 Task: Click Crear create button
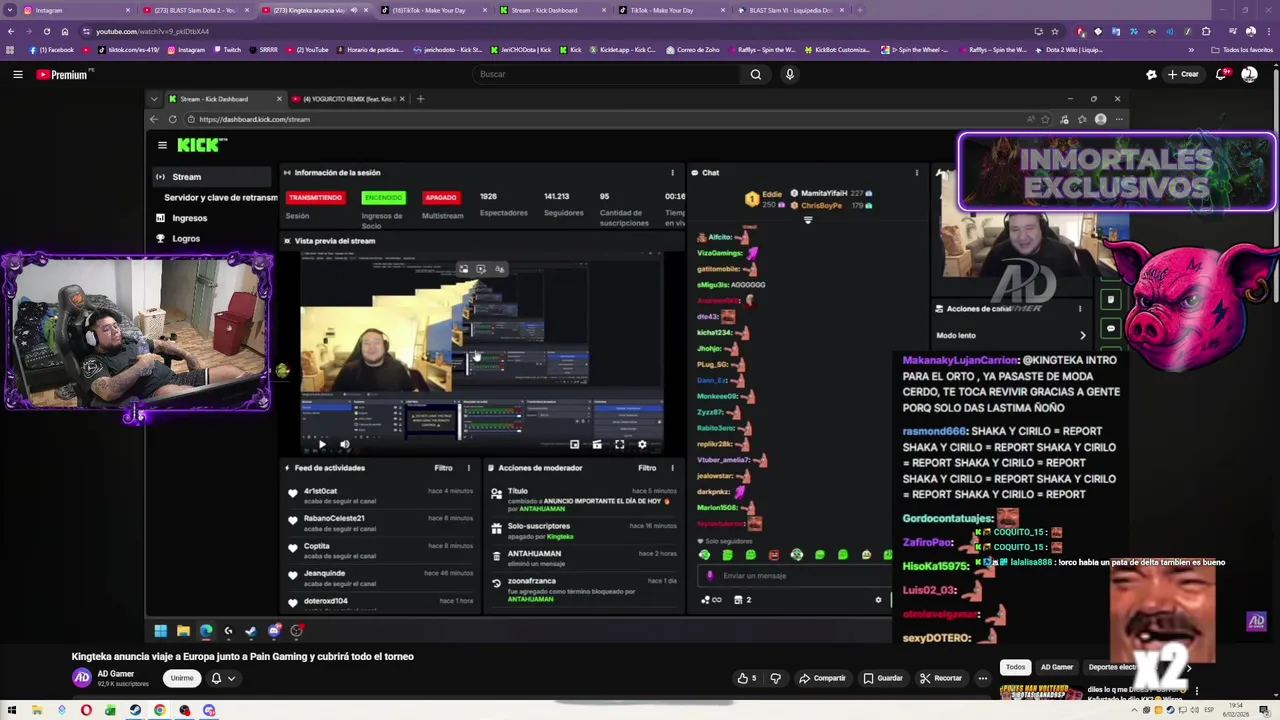pyautogui.click(x=1183, y=74)
